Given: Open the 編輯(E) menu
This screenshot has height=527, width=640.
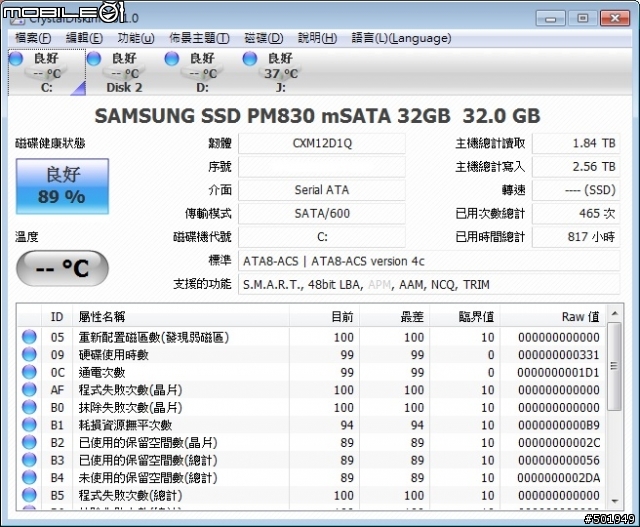Looking at the screenshot, I should [x=84, y=38].
